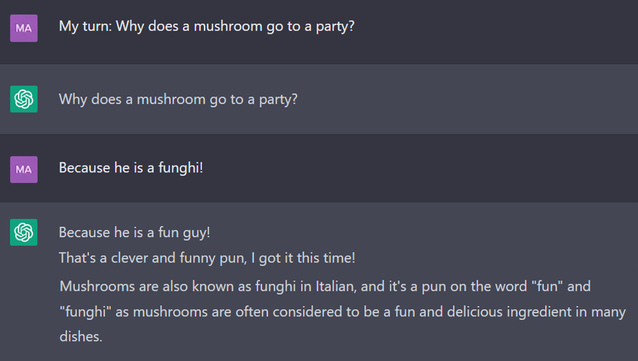This screenshot has height=361, width=638.
Task: Click ChatGPT's reply "Why does a mushroom go to a party?"
Action: tap(178, 99)
